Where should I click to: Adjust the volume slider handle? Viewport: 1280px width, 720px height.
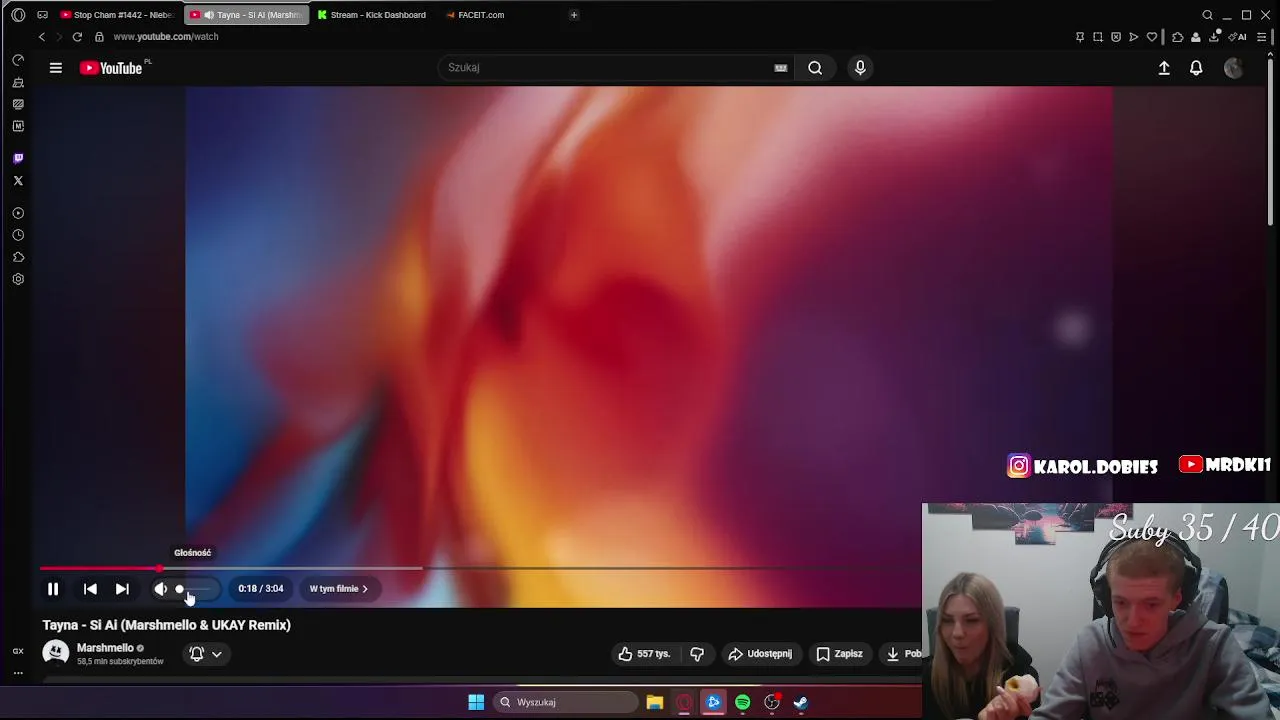click(180, 589)
